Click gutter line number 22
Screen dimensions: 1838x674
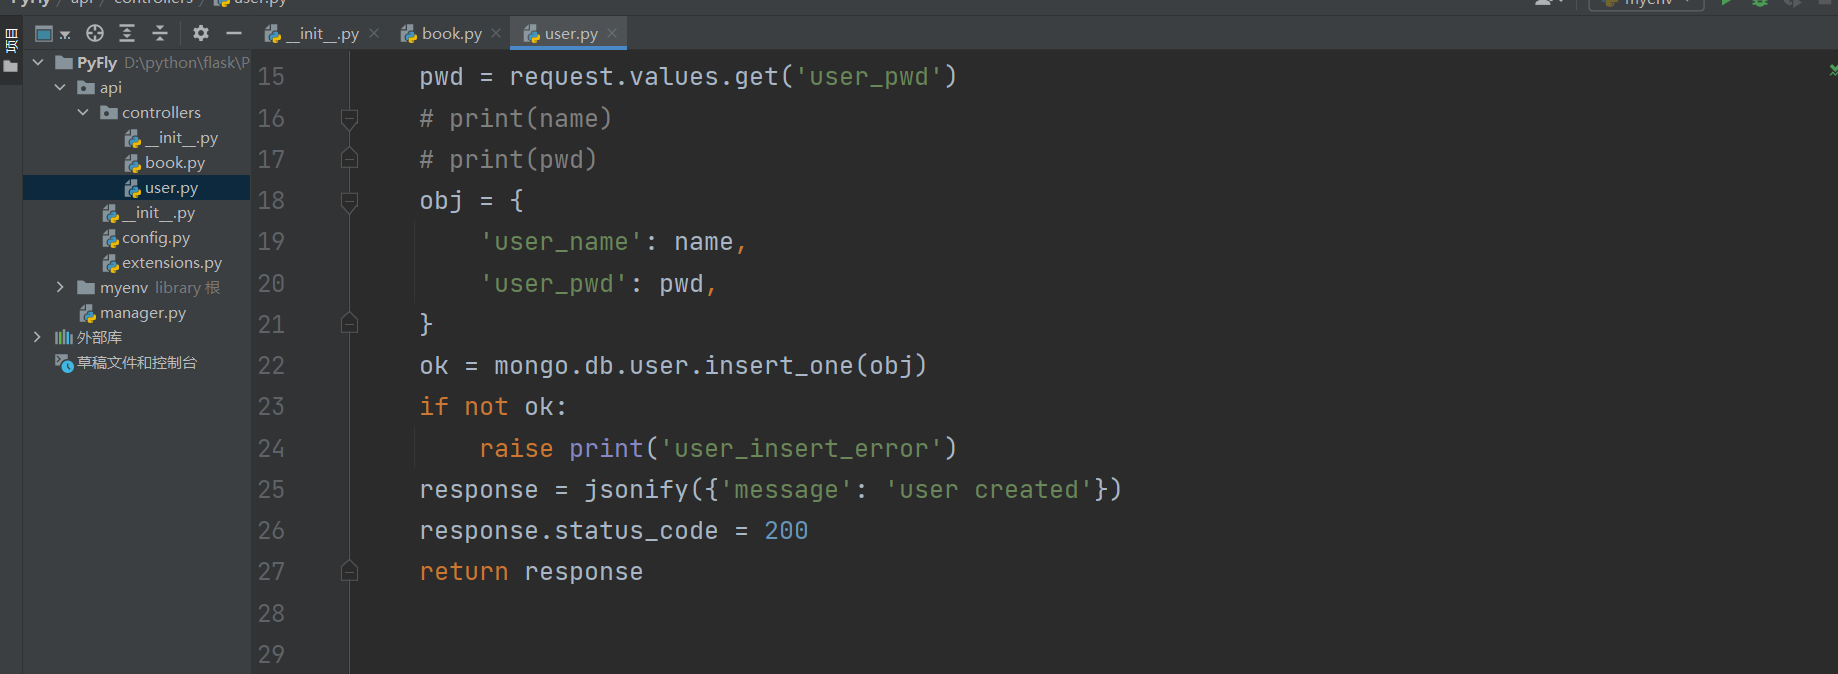[271, 366]
